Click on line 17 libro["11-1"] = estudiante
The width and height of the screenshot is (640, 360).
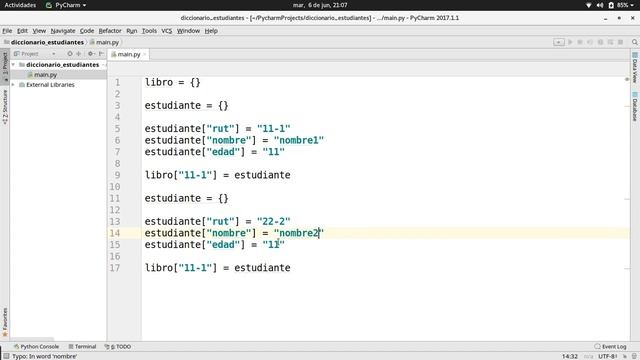218,268
